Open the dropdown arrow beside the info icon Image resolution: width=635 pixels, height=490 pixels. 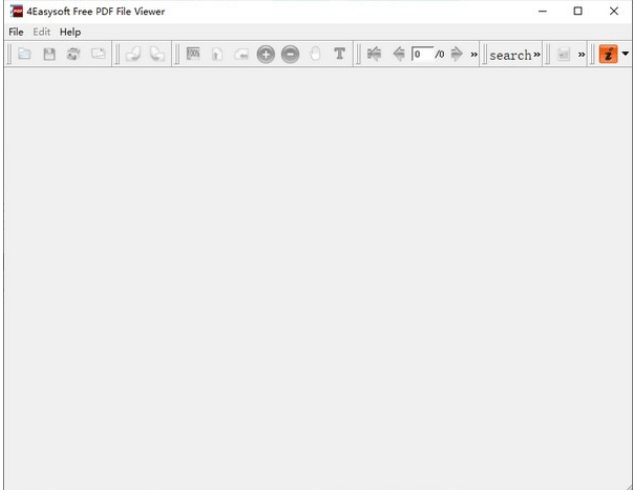pos(625,53)
